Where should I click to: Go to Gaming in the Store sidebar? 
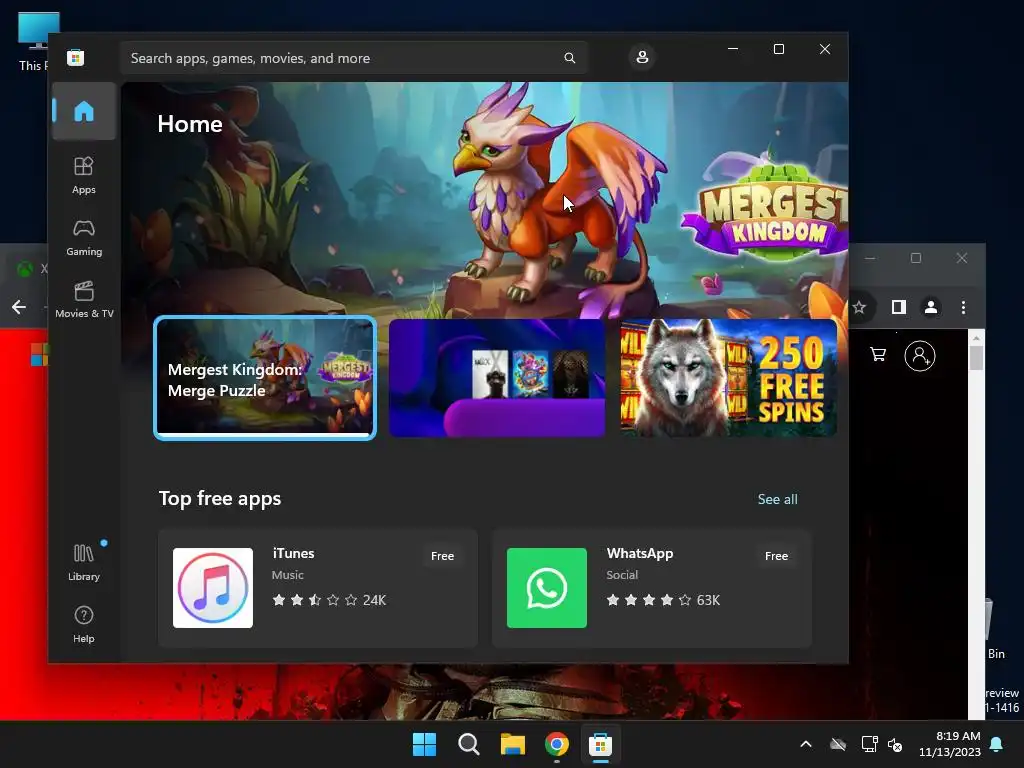point(84,237)
